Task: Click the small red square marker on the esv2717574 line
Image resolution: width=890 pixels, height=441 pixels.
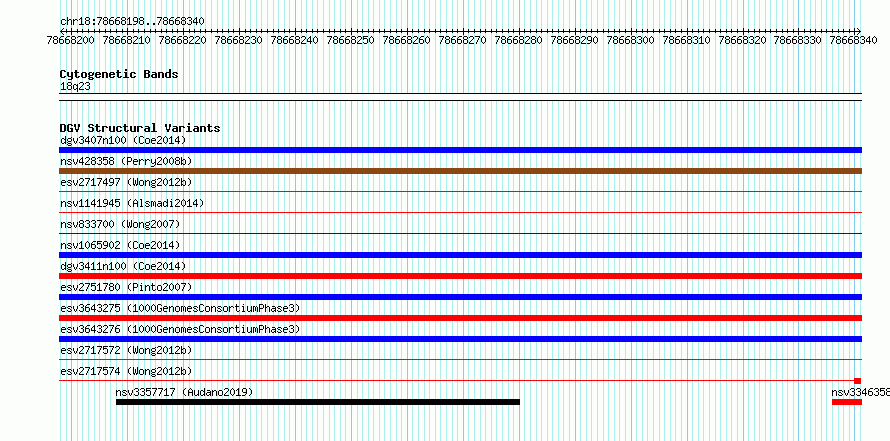Action: pyautogui.click(x=858, y=381)
